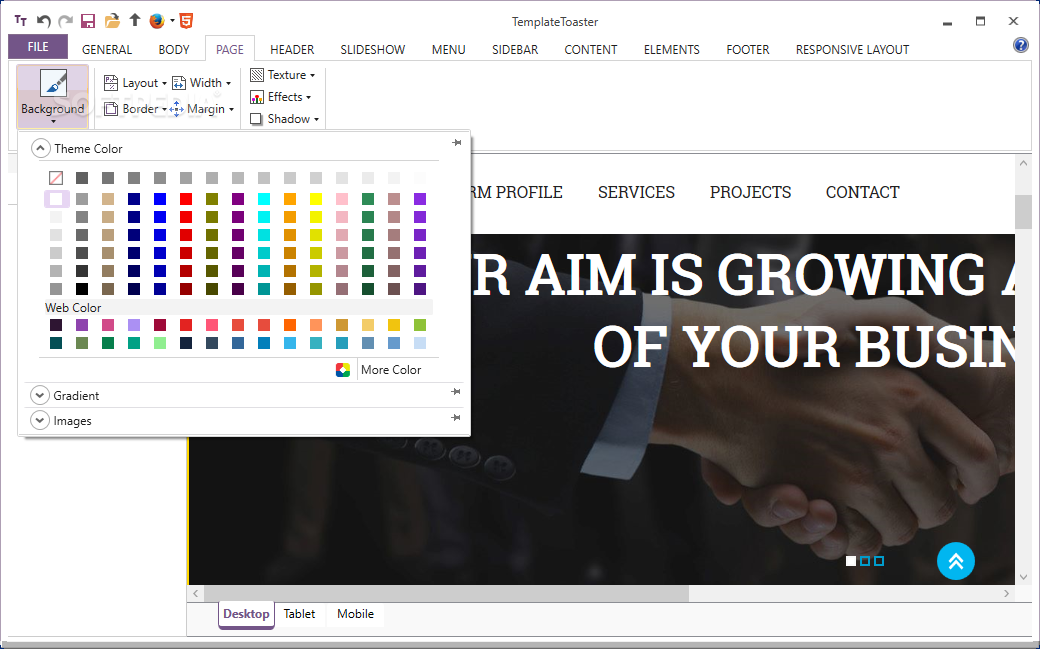
Task: Pick the orange web color swatch
Action: 290,325
